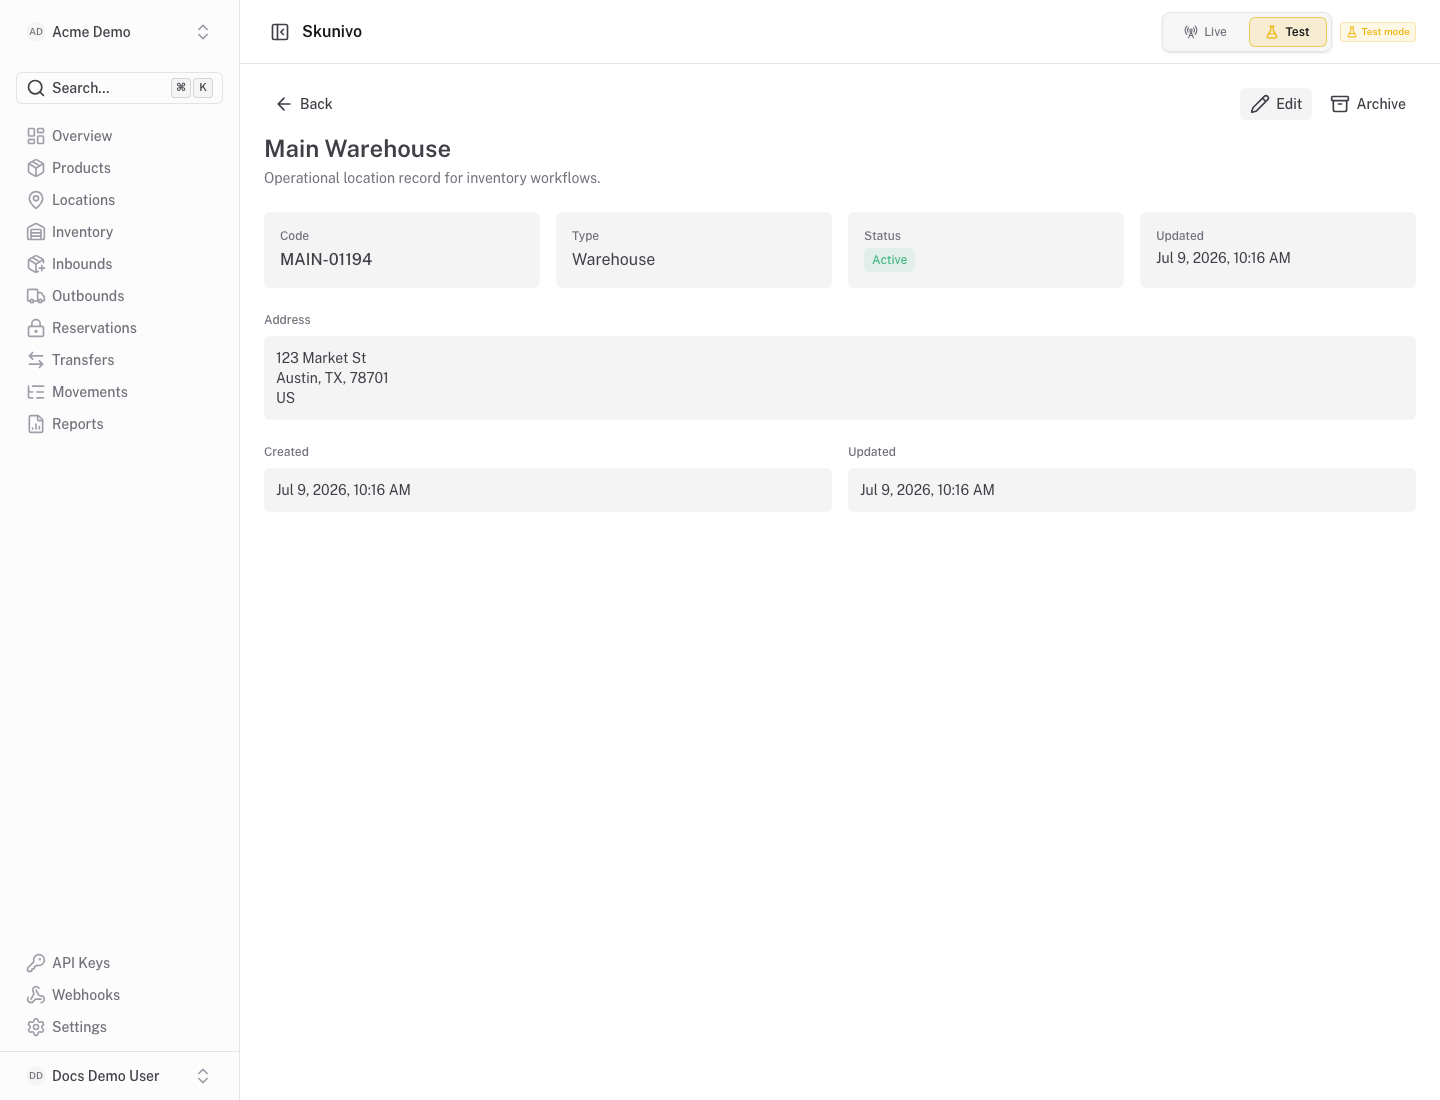Screen dimensions: 1440x1100
Task: Click the Test mode badge
Action: 1378,32
